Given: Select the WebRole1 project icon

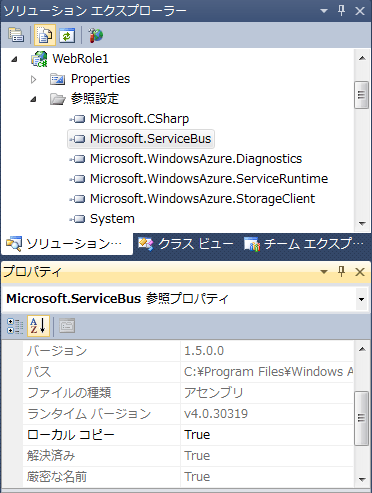Looking at the screenshot, I should 39,59.
